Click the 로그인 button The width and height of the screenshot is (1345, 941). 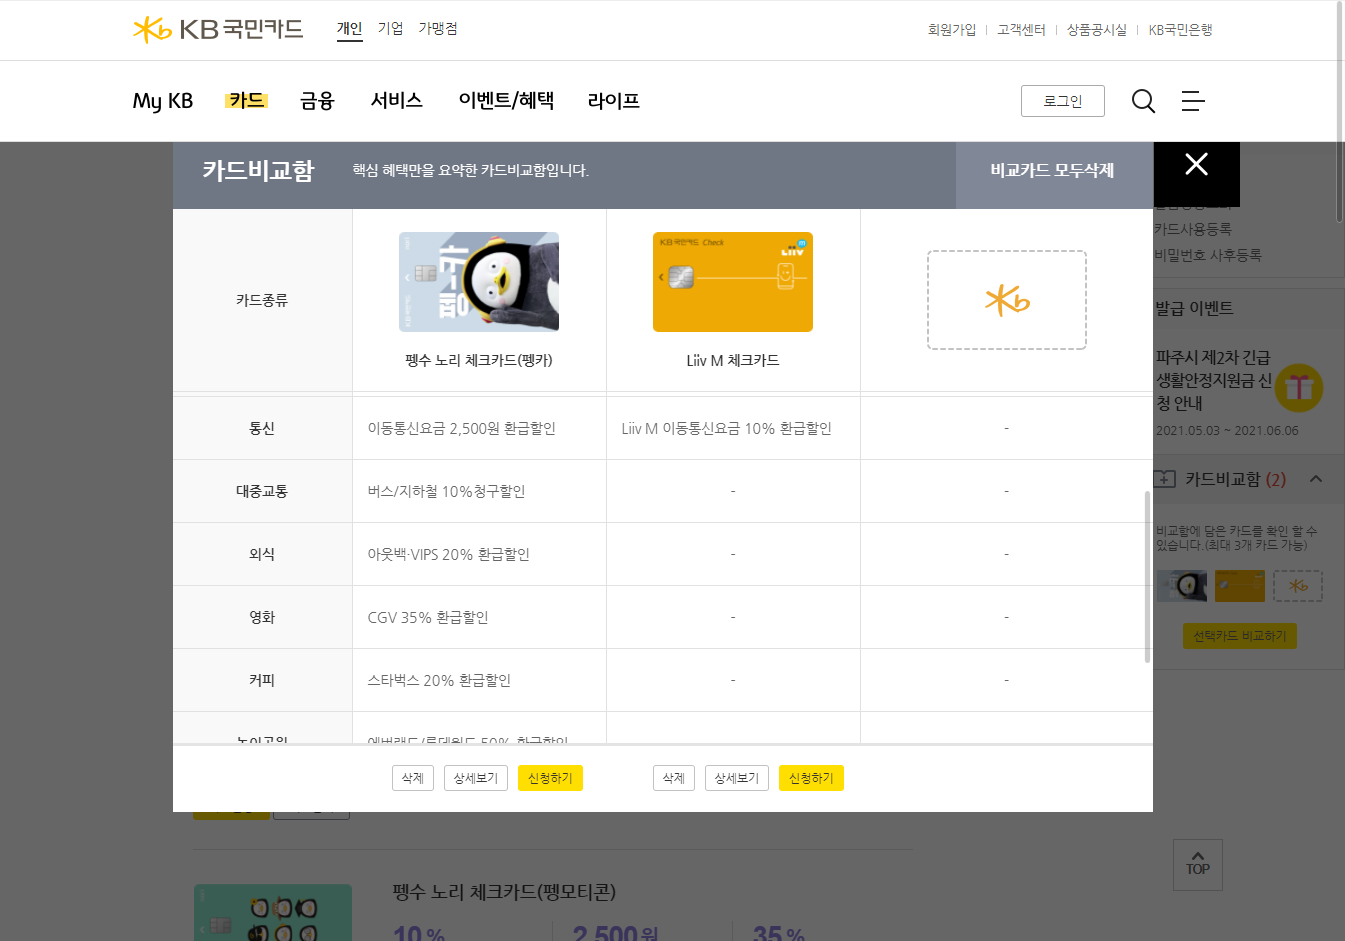[x=1063, y=101]
